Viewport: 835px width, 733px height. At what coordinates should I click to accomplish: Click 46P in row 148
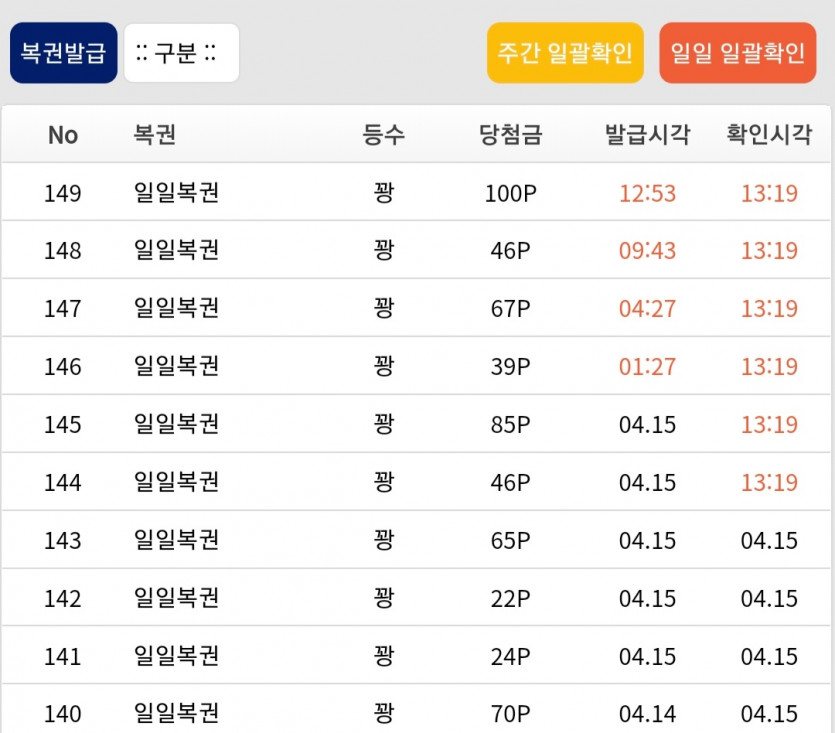point(511,251)
